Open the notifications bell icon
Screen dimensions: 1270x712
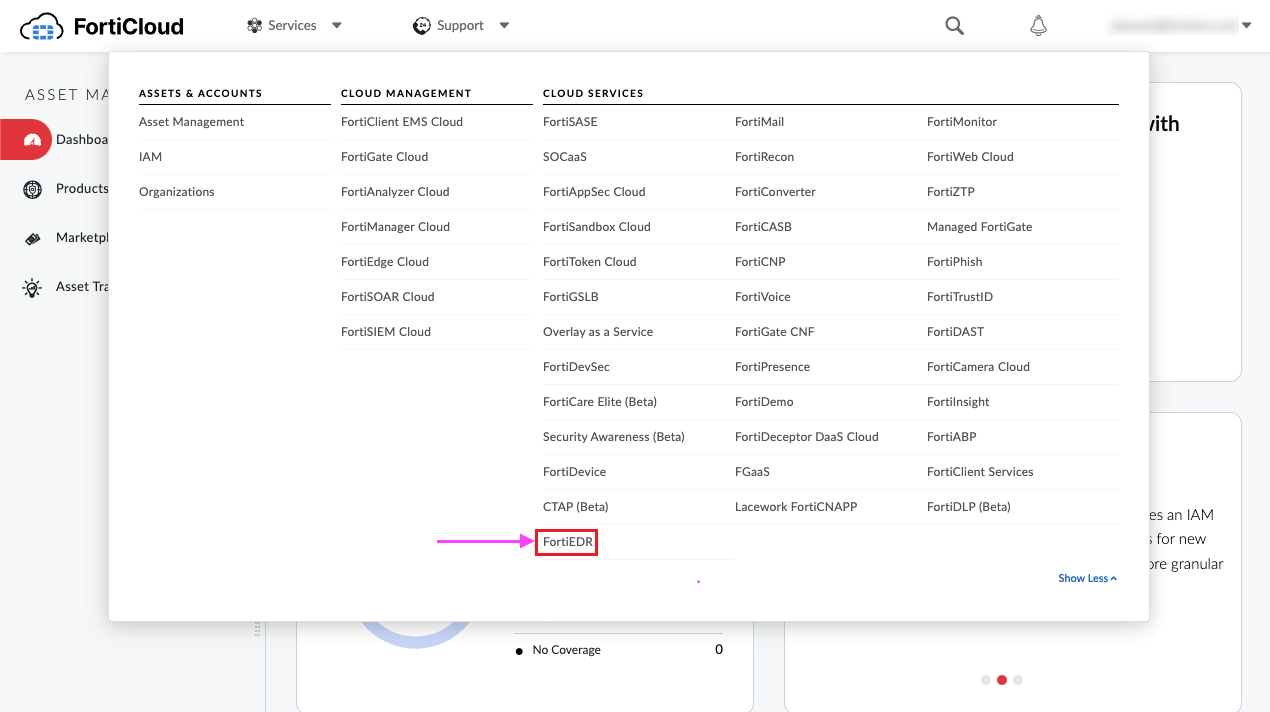click(1038, 26)
